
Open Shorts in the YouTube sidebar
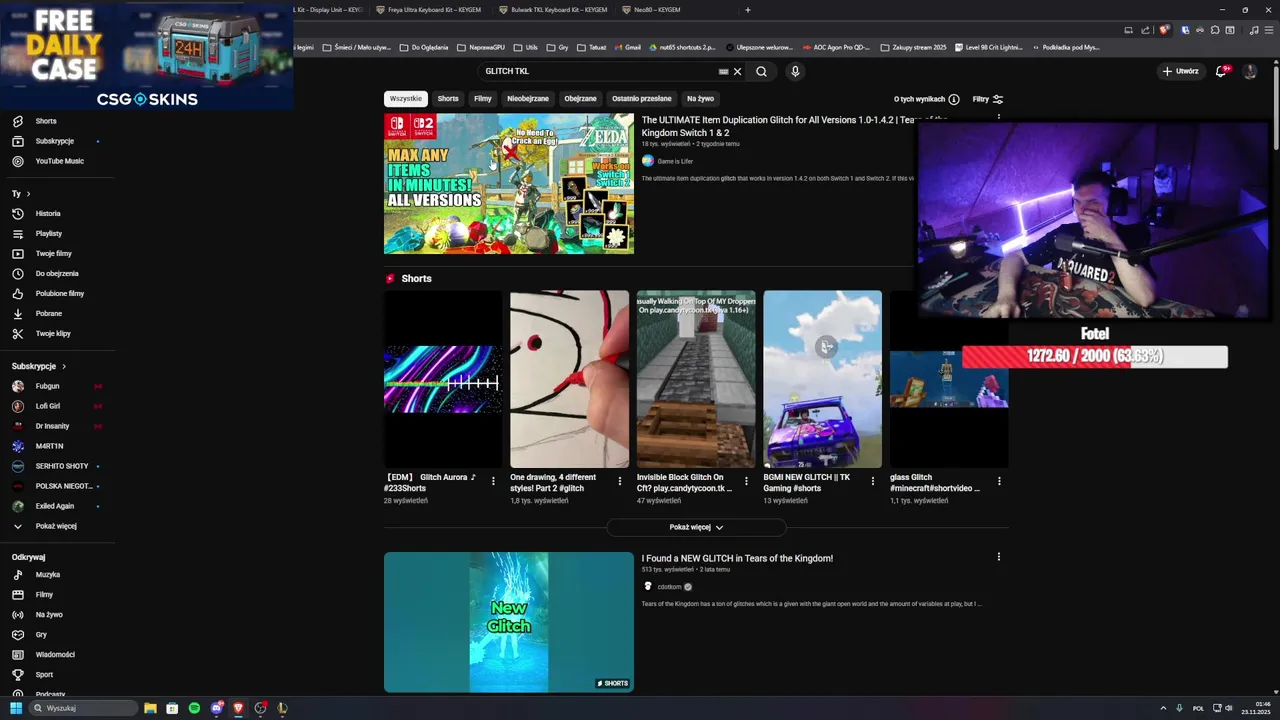pos(46,121)
